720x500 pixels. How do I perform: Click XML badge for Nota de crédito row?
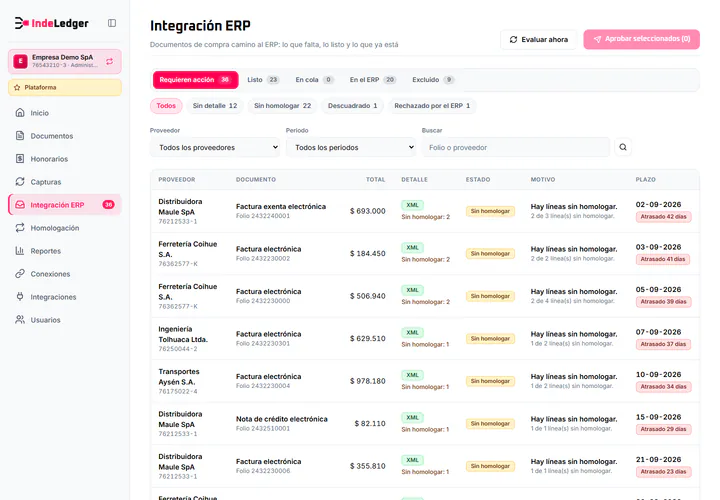(x=412, y=418)
